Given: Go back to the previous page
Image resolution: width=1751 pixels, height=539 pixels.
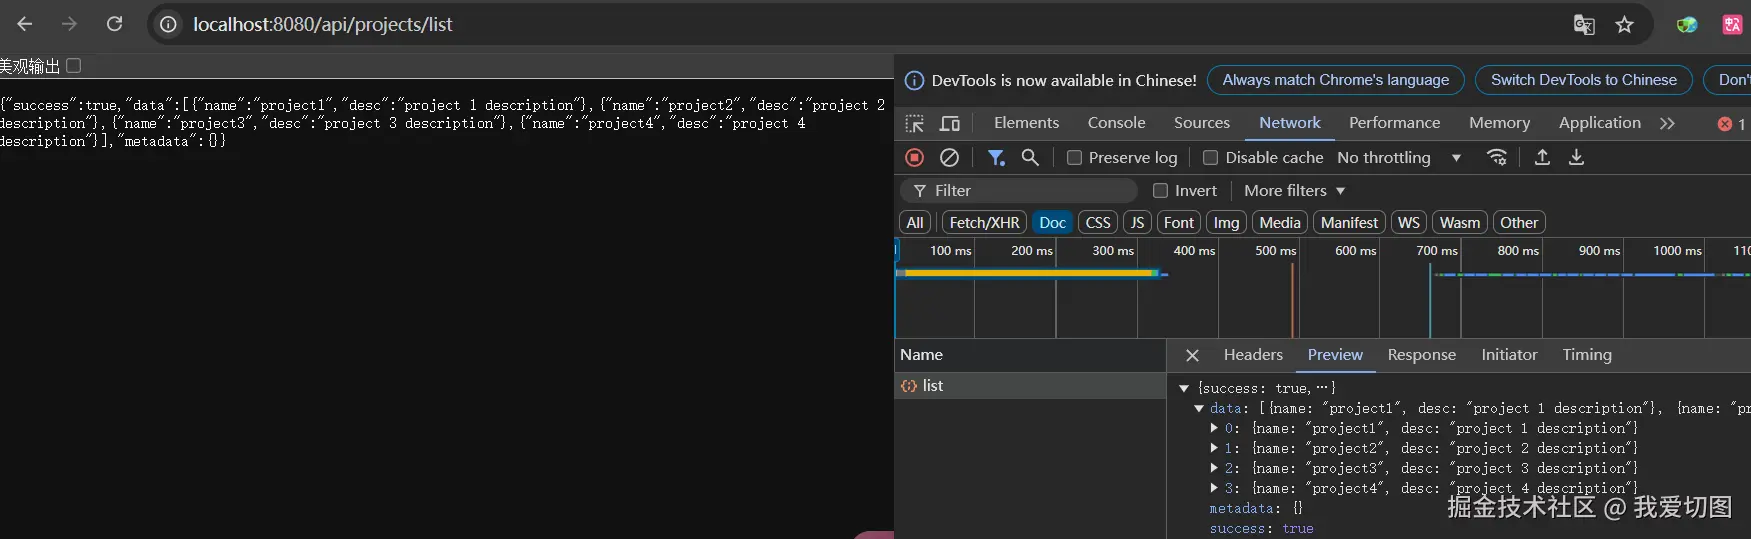Looking at the screenshot, I should pos(25,24).
